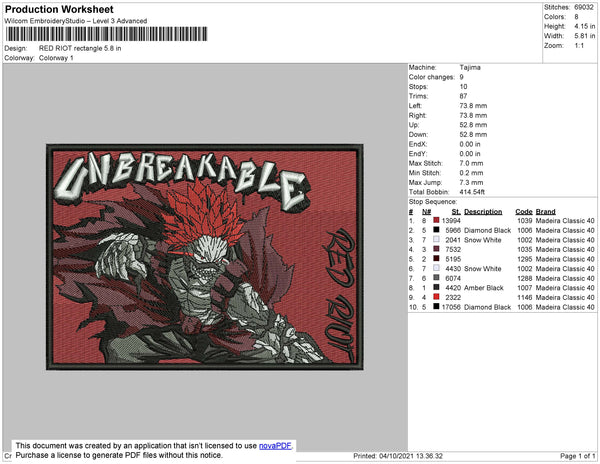Click gray swatch for stop 7 (code 1288)
Viewport: 600px width, 464px height.
point(436,278)
